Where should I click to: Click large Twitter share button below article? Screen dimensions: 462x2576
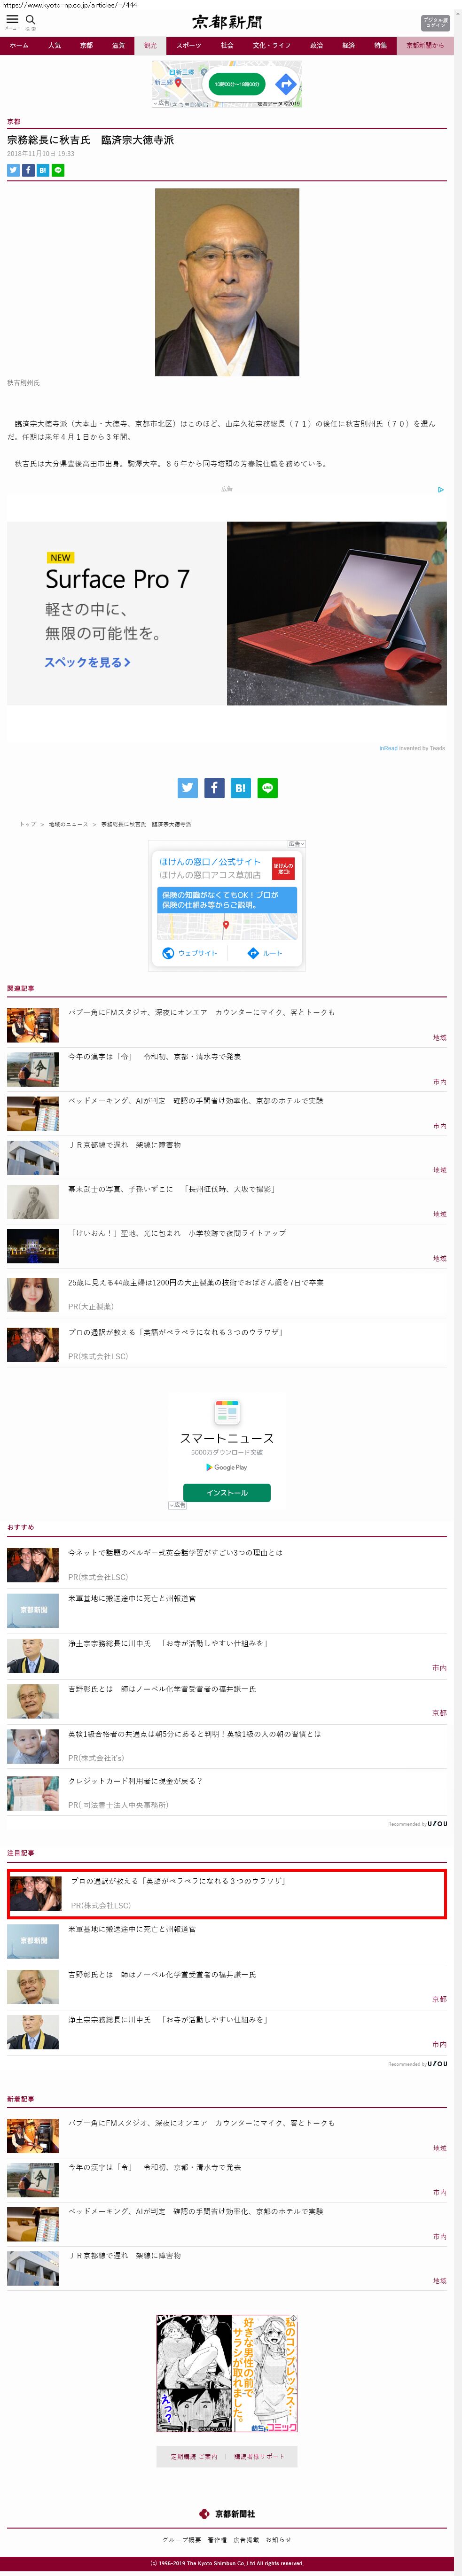point(187,788)
